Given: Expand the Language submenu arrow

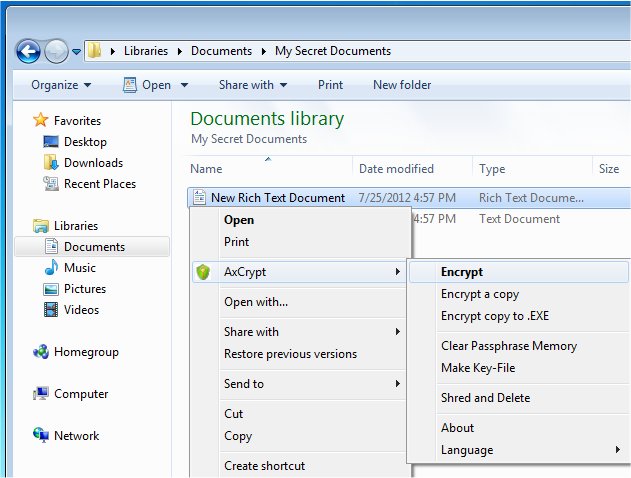Looking at the screenshot, I should pyautogui.click(x=617, y=450).
